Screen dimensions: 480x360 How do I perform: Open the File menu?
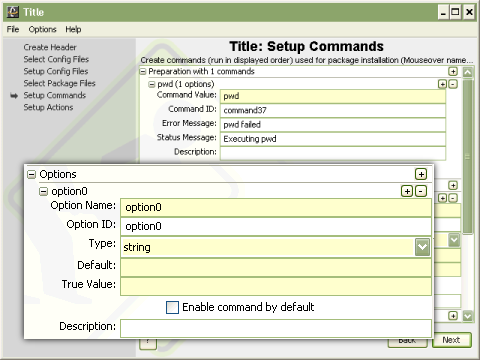tap(13, 29)
